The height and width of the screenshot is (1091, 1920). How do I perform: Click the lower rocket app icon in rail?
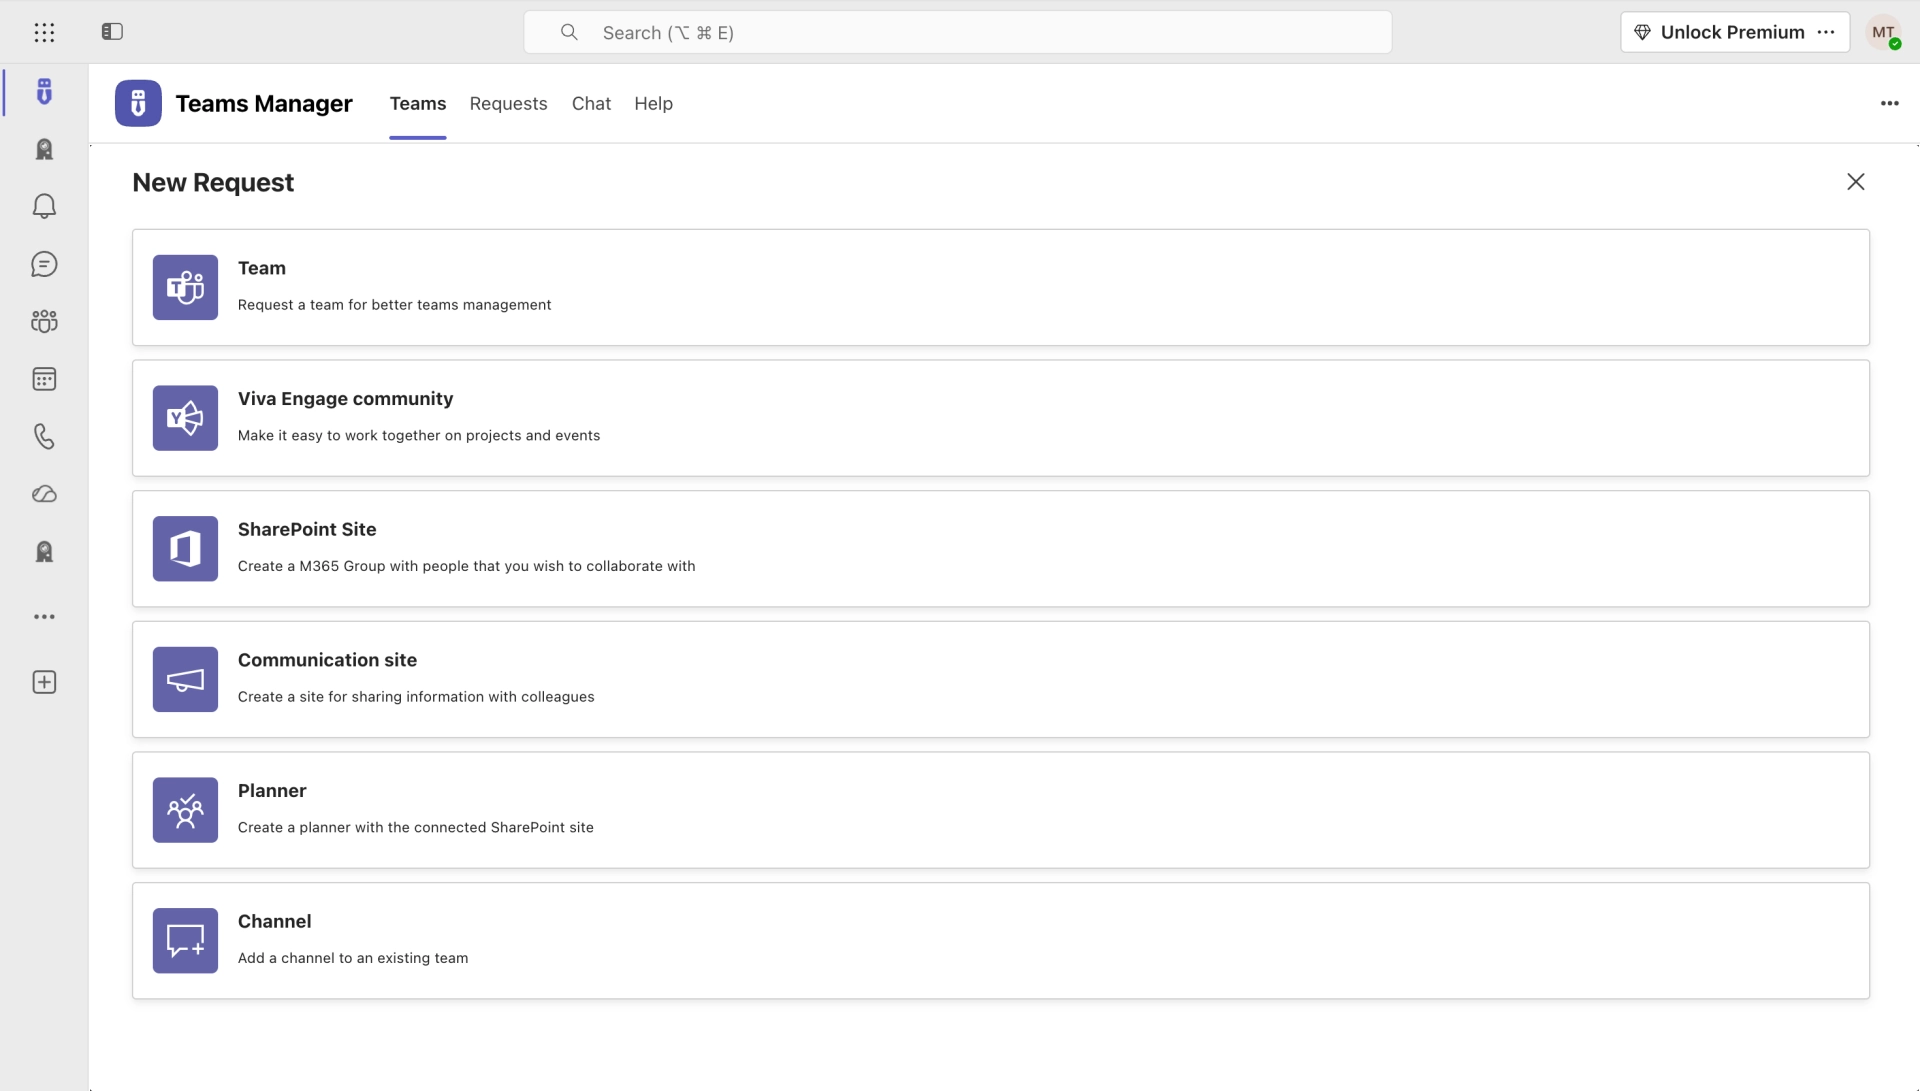coord(44,551)
